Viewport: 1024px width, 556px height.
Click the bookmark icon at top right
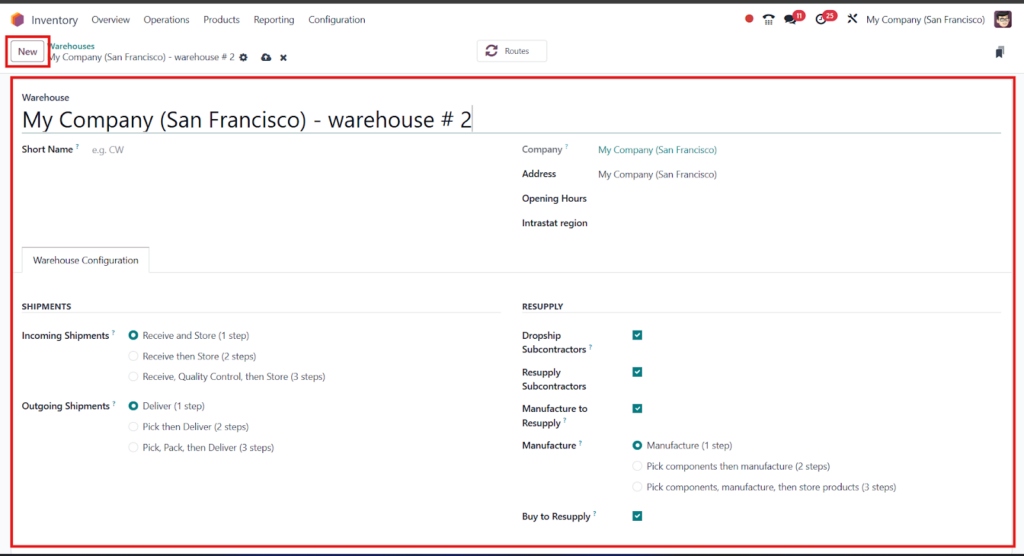pos(1000,52)
